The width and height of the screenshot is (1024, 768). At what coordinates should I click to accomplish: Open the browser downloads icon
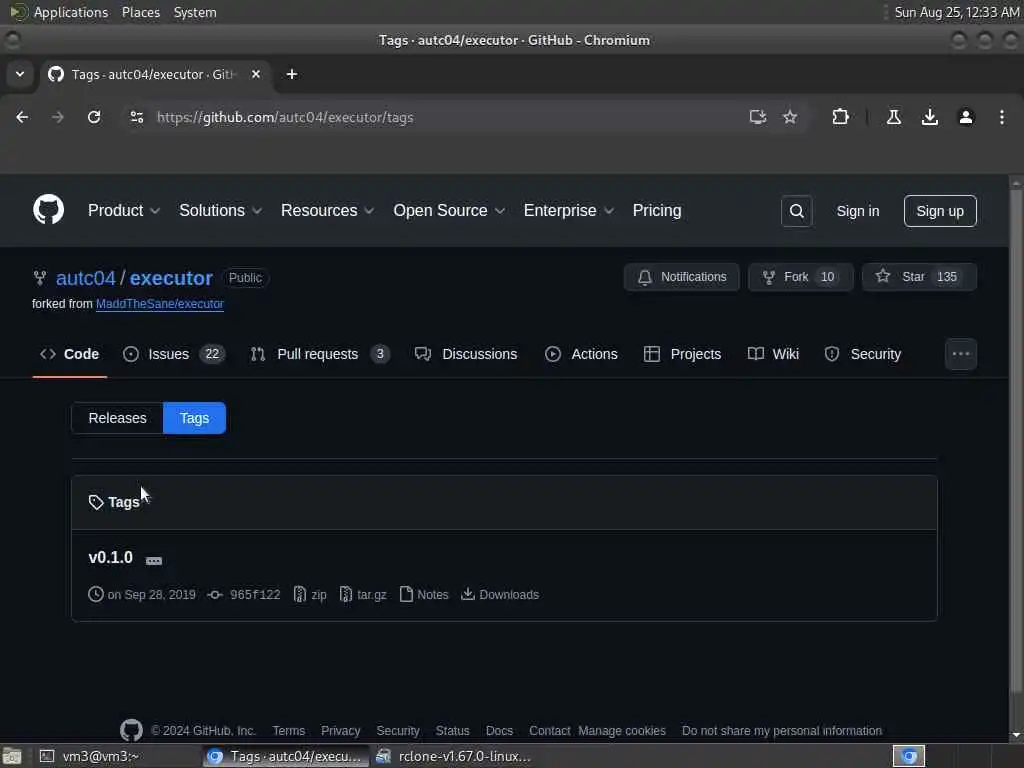[930, 118]
